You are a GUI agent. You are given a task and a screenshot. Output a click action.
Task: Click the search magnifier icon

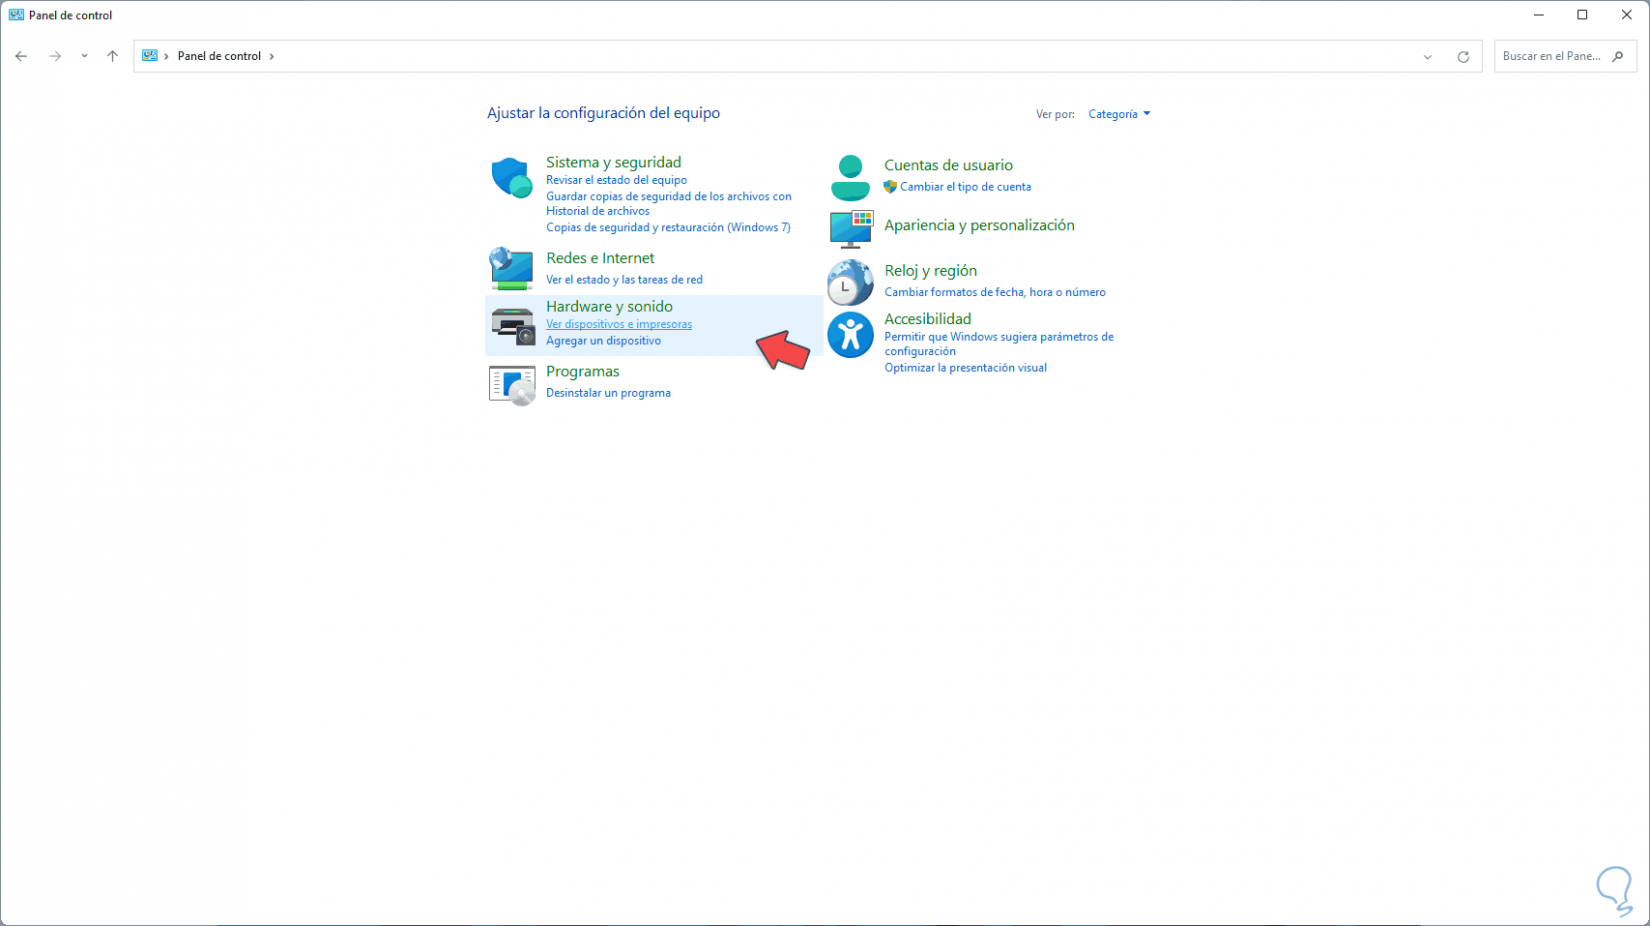point(1618,56)
